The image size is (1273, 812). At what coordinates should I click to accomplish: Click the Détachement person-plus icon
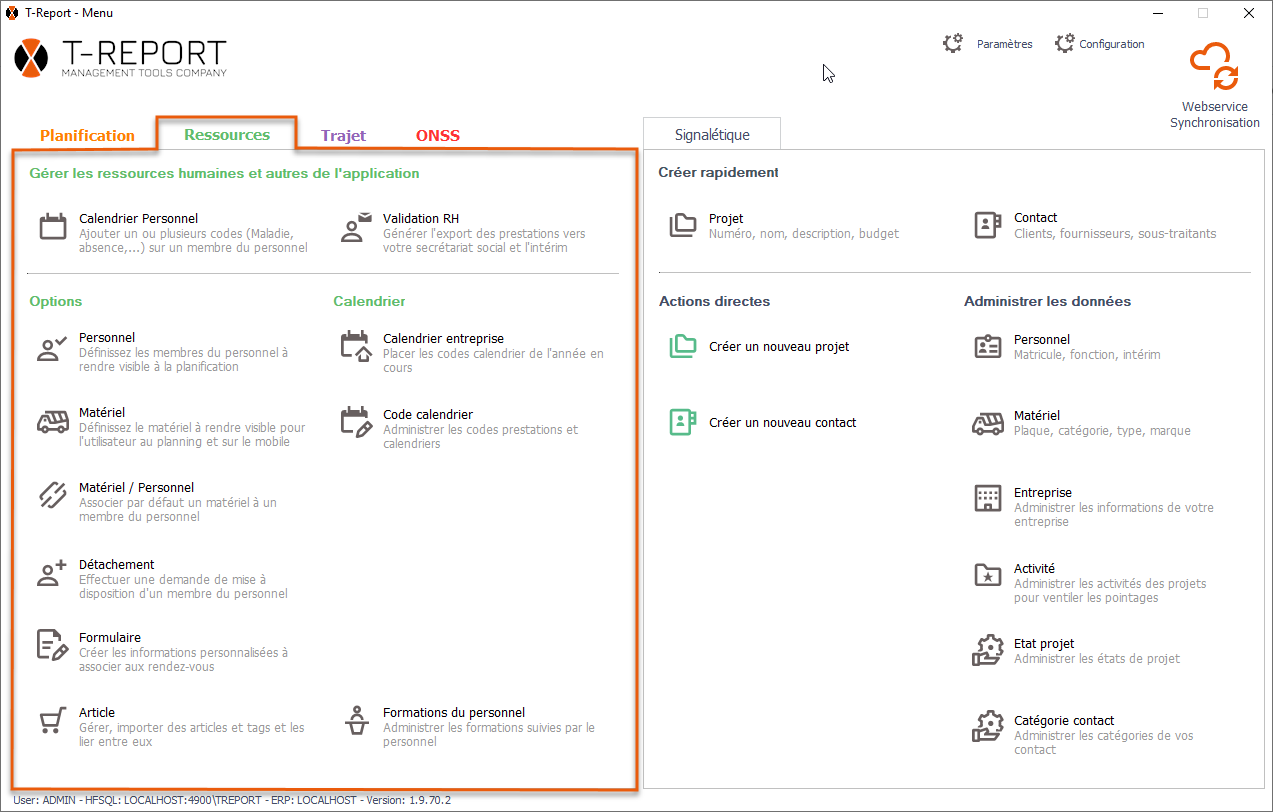(x=52, y=573)
